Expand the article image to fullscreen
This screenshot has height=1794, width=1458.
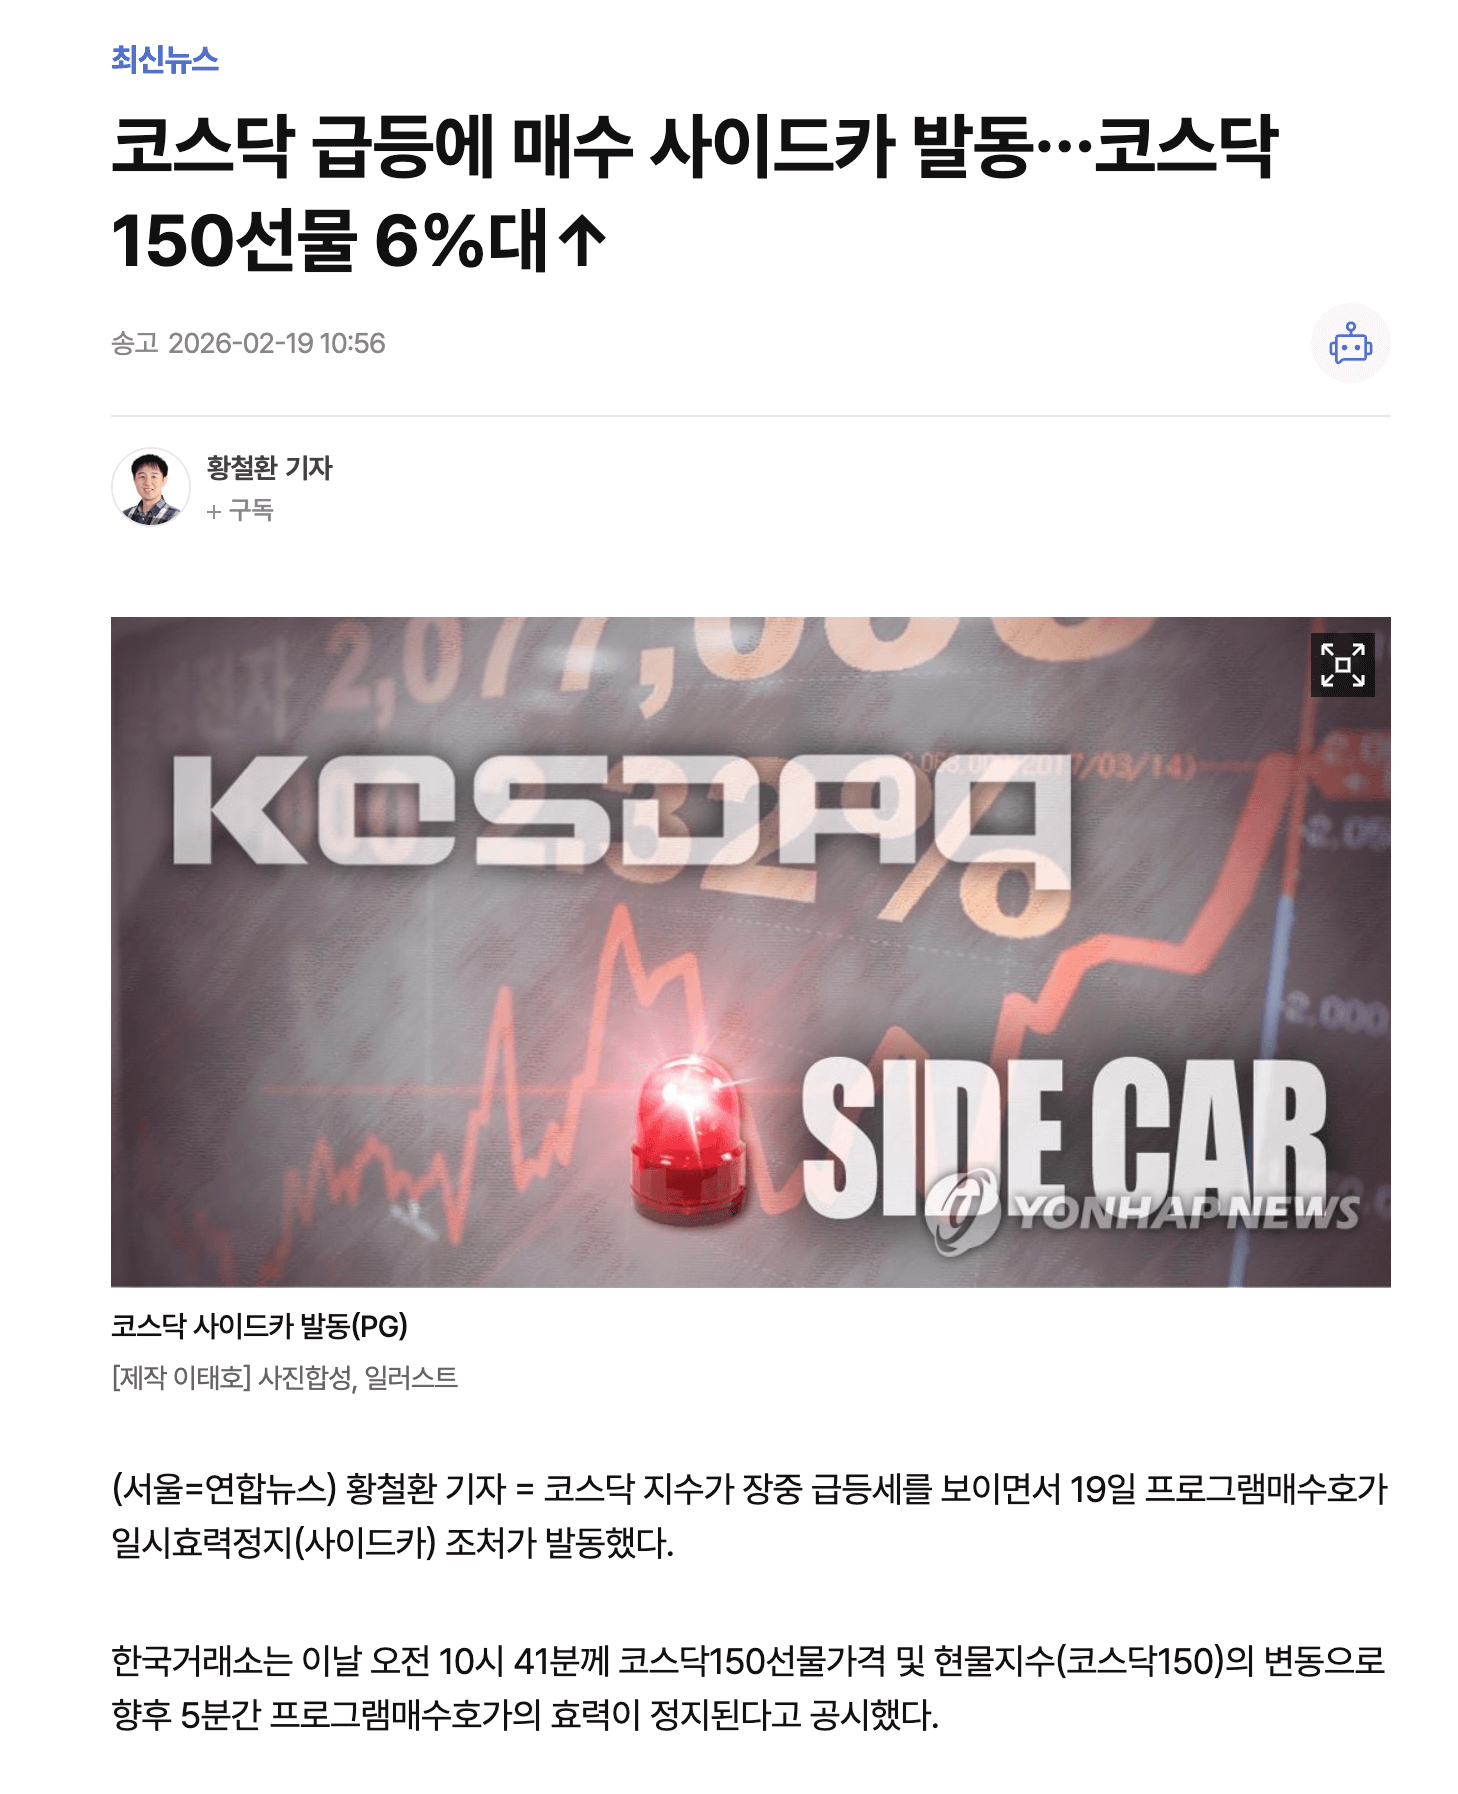click(1342, 664)
